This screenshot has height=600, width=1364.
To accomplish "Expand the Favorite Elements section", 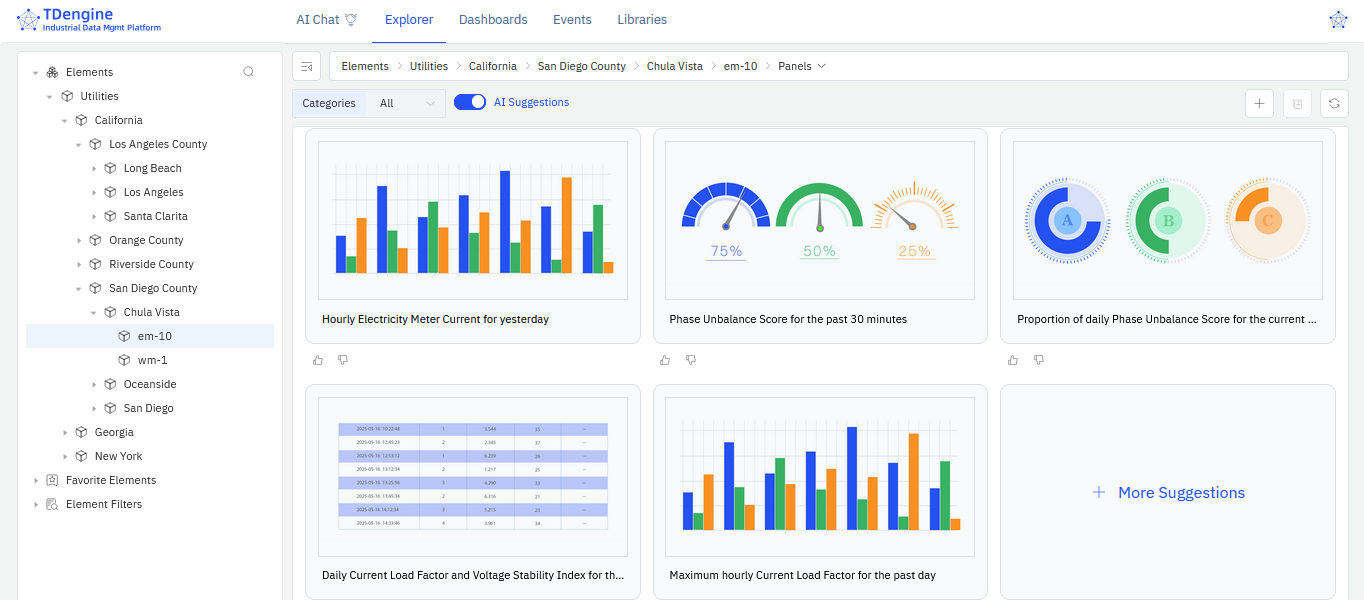I will click(36, 480).
